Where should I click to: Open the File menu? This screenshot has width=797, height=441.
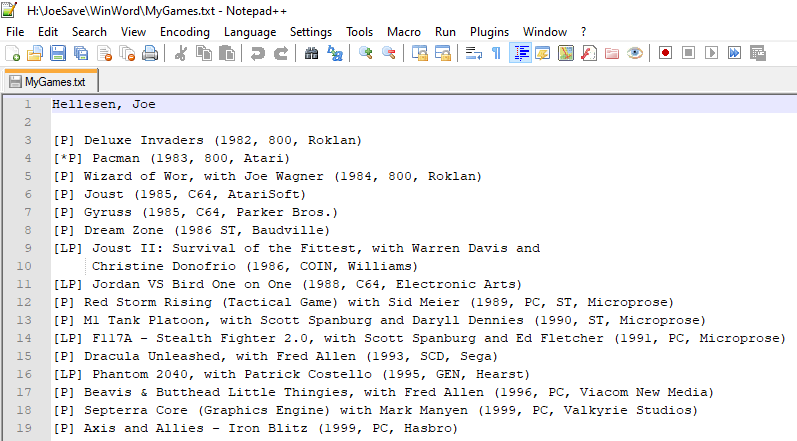[x=15, y=32]
